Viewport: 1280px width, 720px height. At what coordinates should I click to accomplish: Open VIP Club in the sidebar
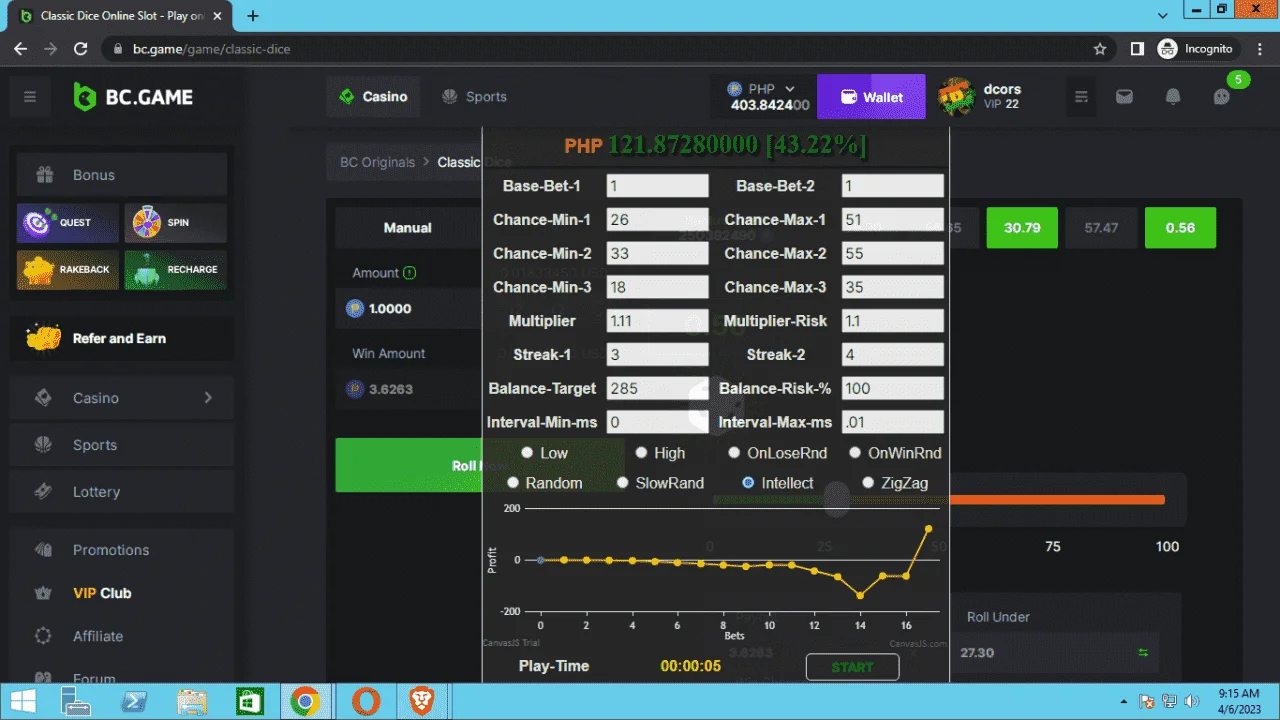click(122, 593)
